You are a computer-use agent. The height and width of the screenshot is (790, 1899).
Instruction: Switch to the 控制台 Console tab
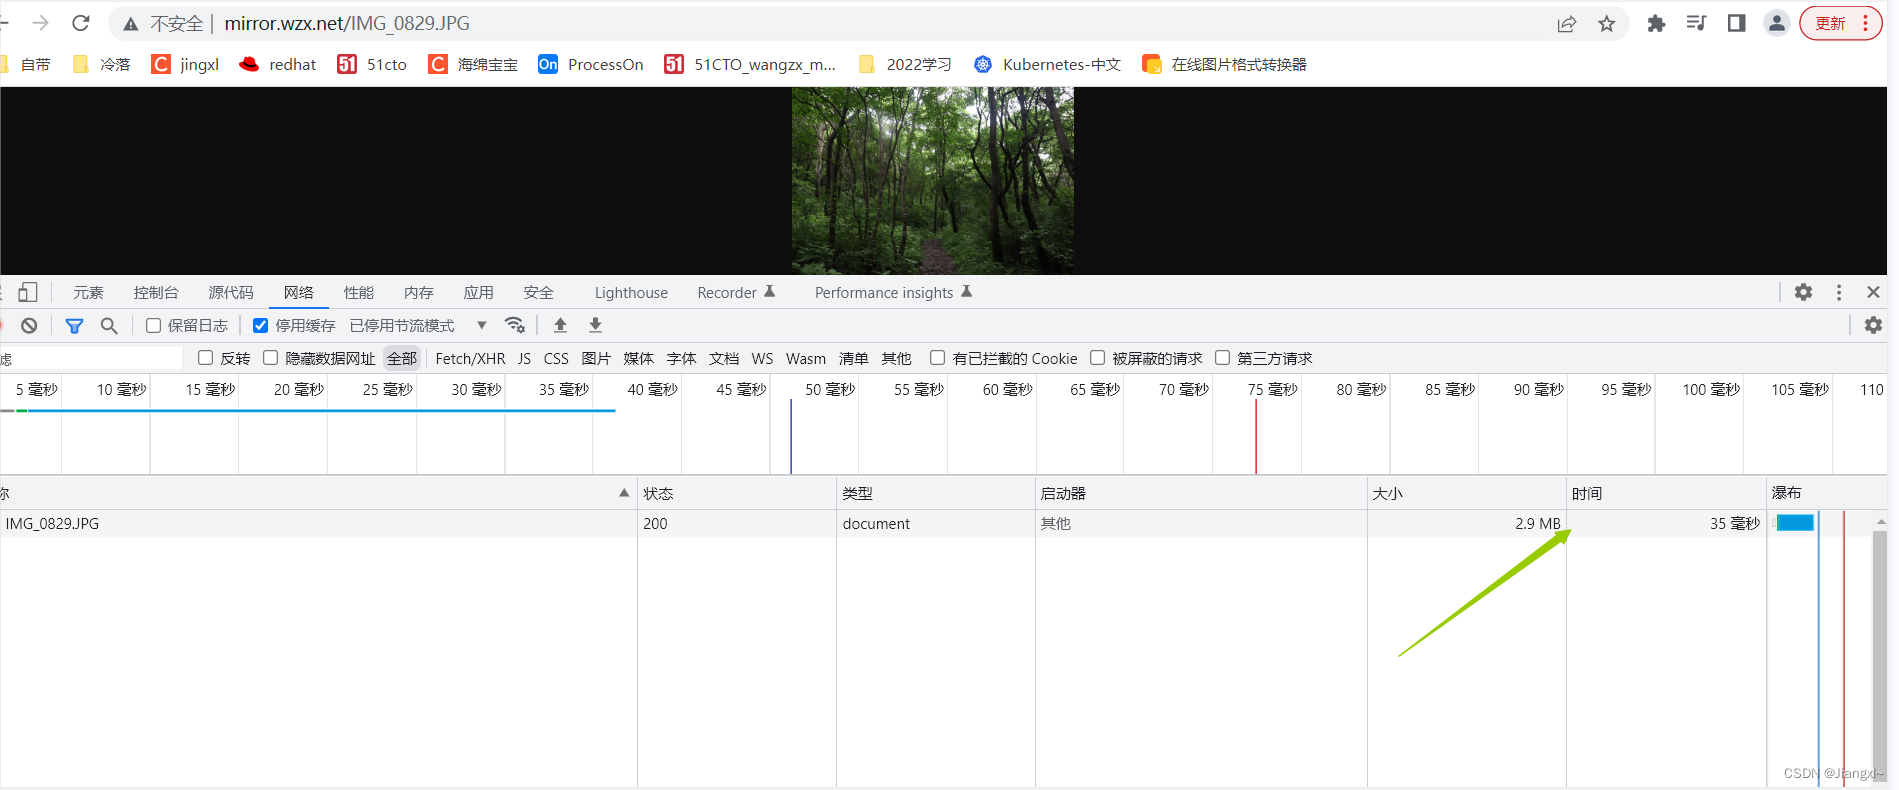point(156,293)
